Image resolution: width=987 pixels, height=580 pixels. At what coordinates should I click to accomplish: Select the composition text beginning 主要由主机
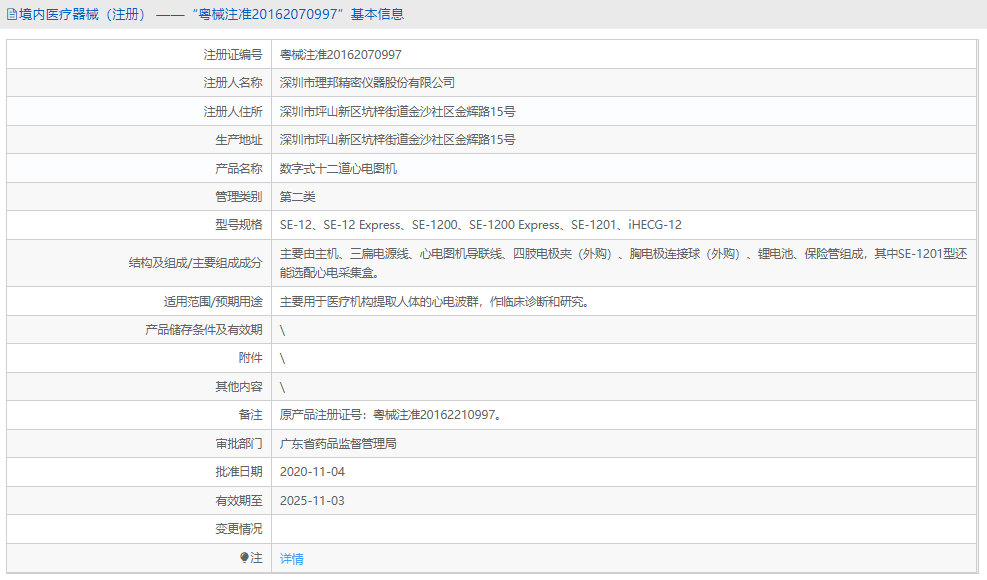pyautogui.click(x=623, y=263)
